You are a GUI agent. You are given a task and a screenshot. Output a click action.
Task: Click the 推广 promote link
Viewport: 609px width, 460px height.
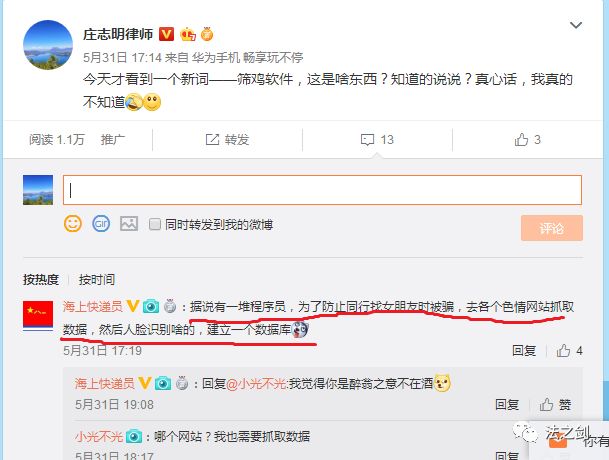pyautogui.click(x=113, y=139)
